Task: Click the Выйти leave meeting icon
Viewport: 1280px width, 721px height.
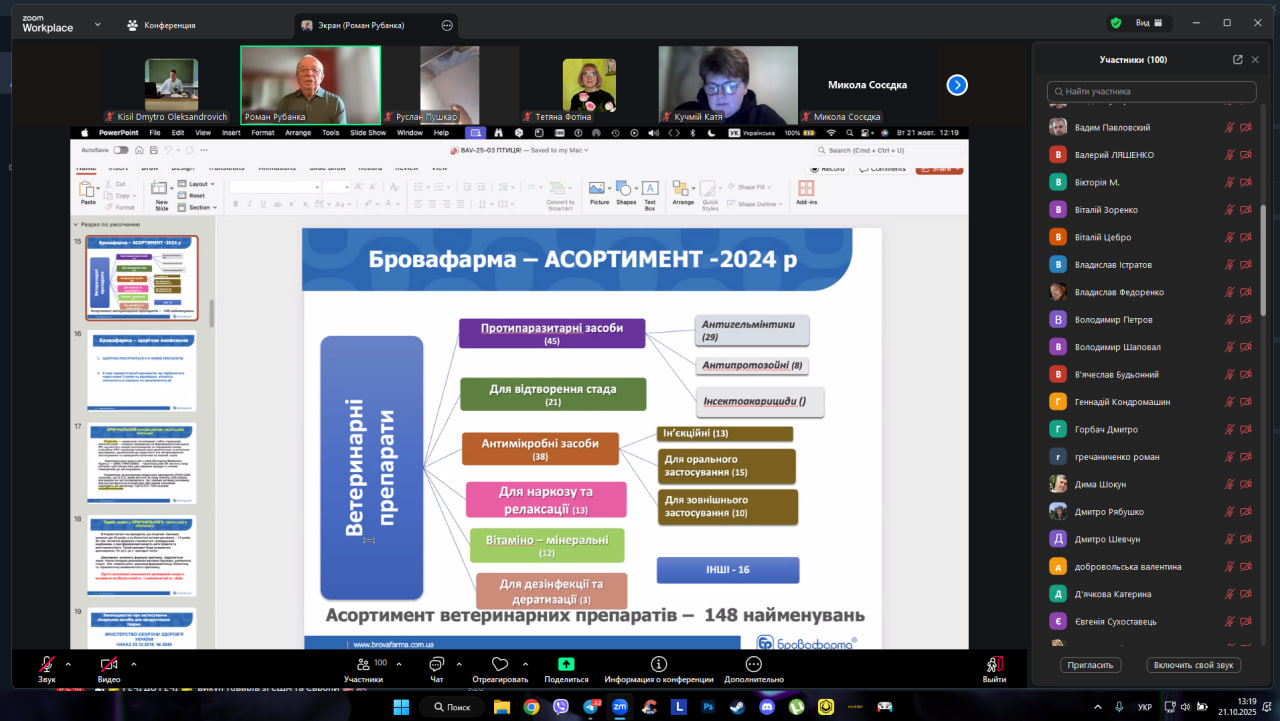Action: [994, 664]
